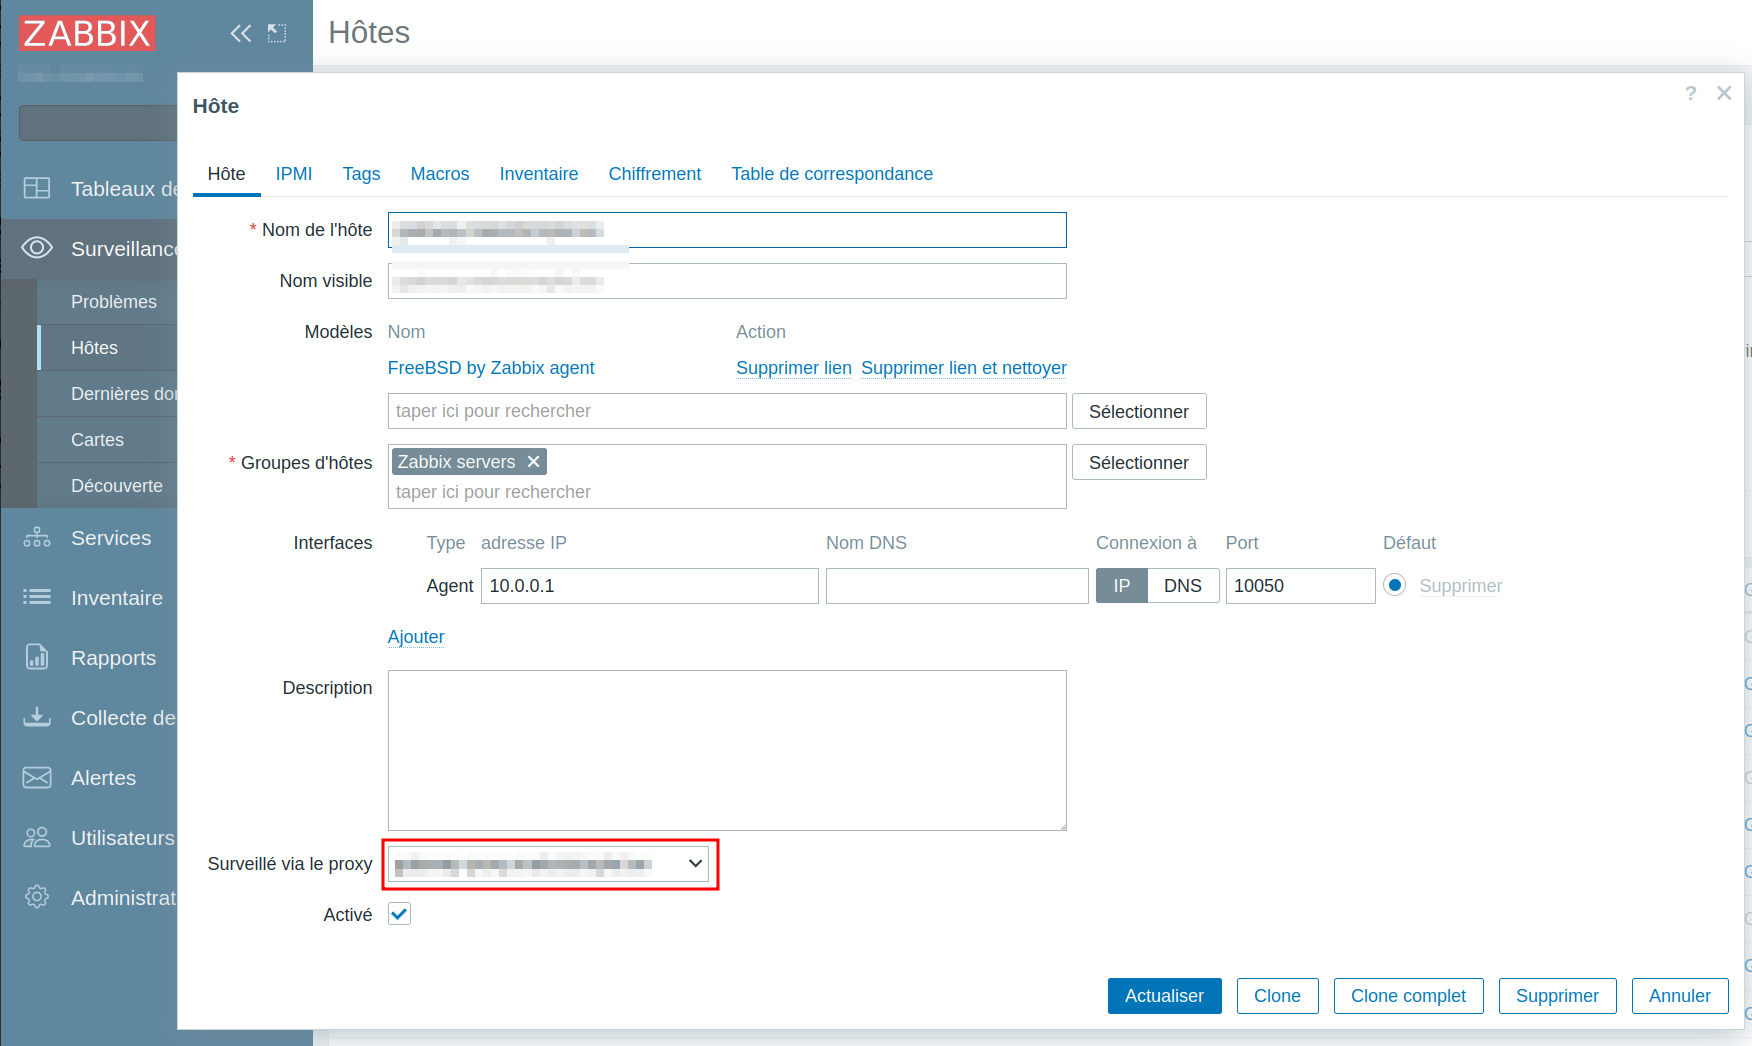Uncheck the Activé checkbox

399,914
